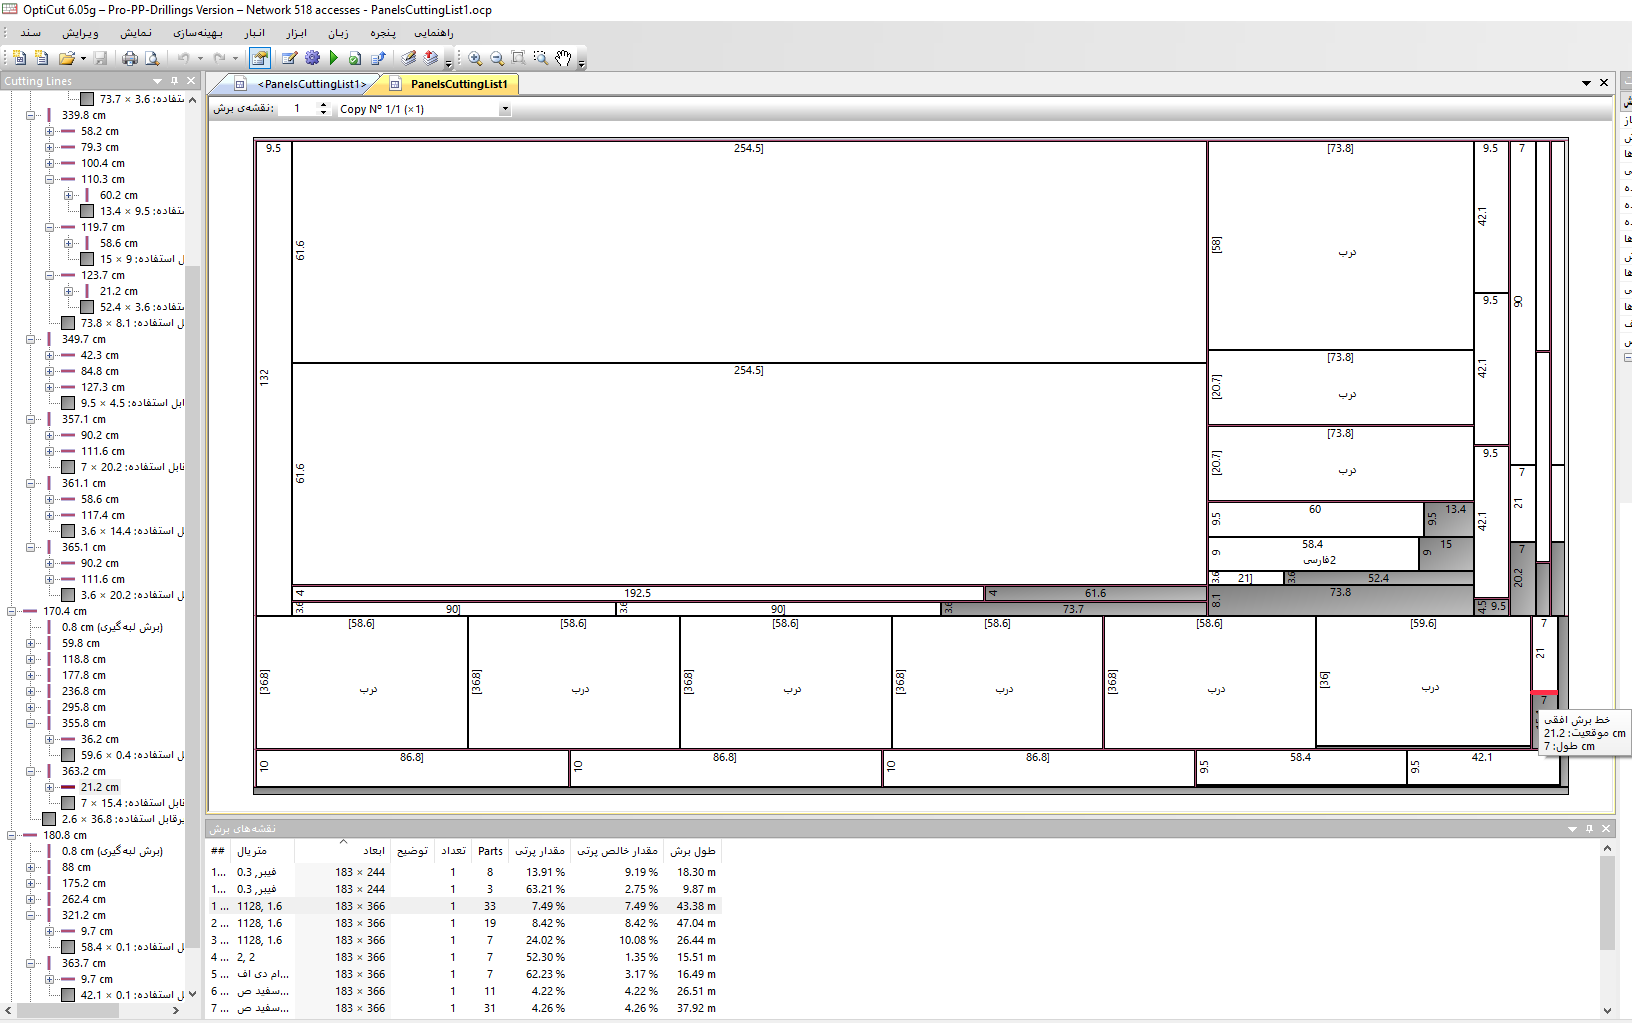Pin the نقشه‌های برش bottom panel
The image size is (1632, 1023).
(x=1589, y=829)
